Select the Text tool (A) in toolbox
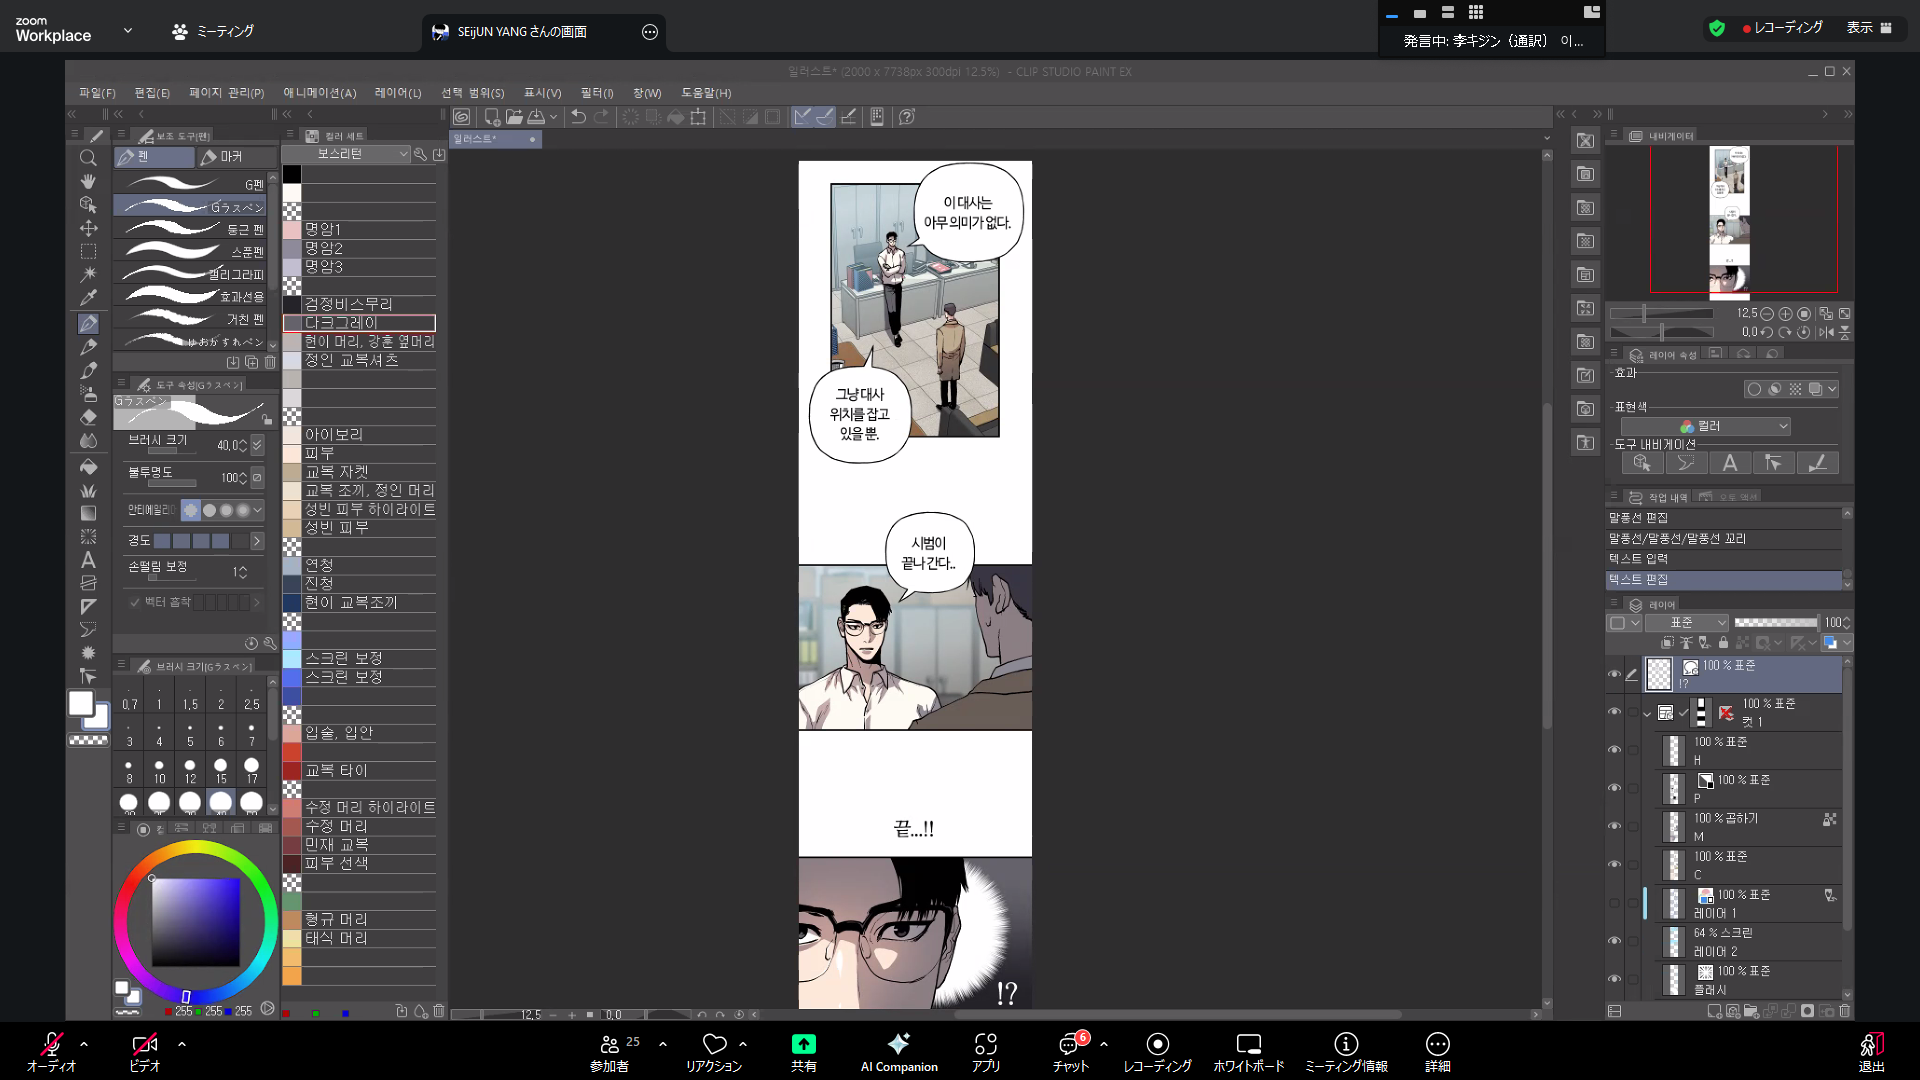Image resolution: width=1920 pixels, height=1080 pixels. 88,560
